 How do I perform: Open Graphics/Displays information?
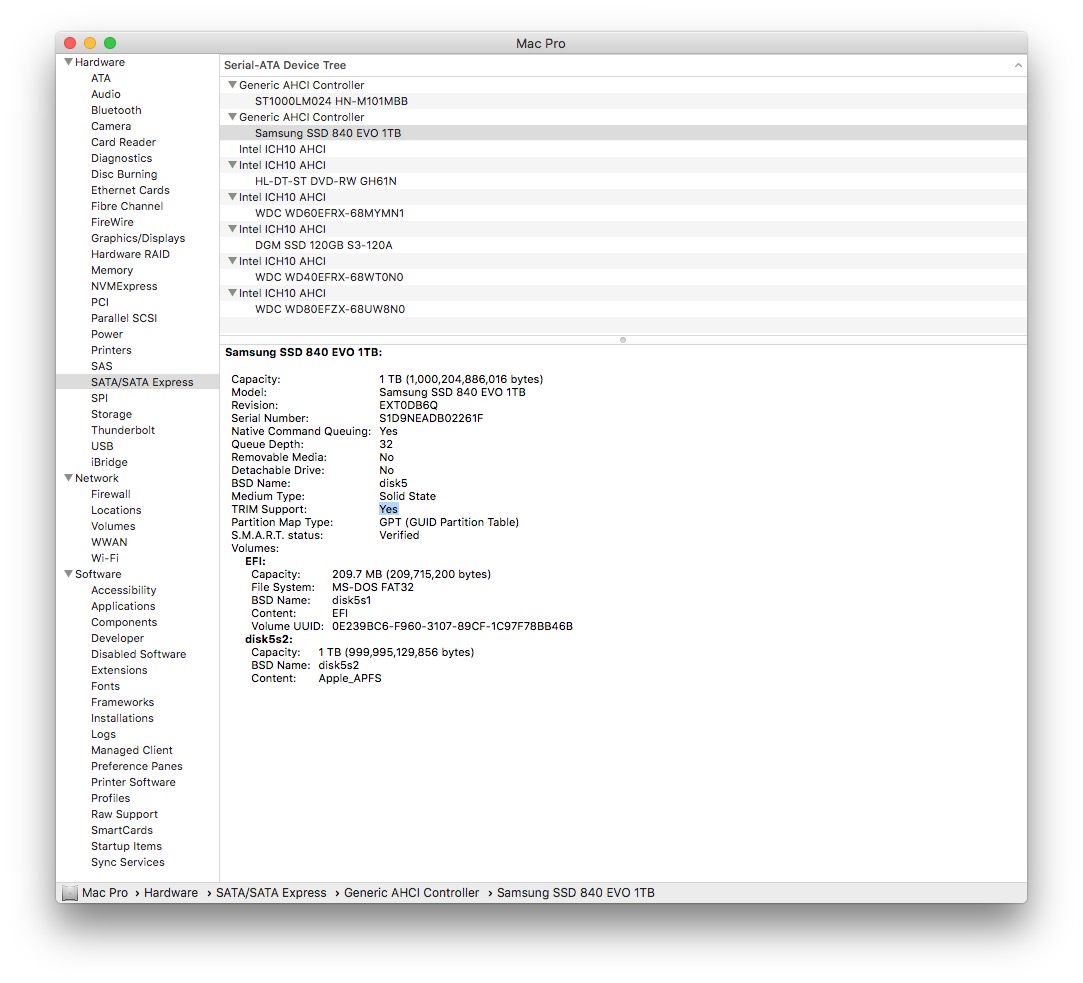click(x=138, y=238)
